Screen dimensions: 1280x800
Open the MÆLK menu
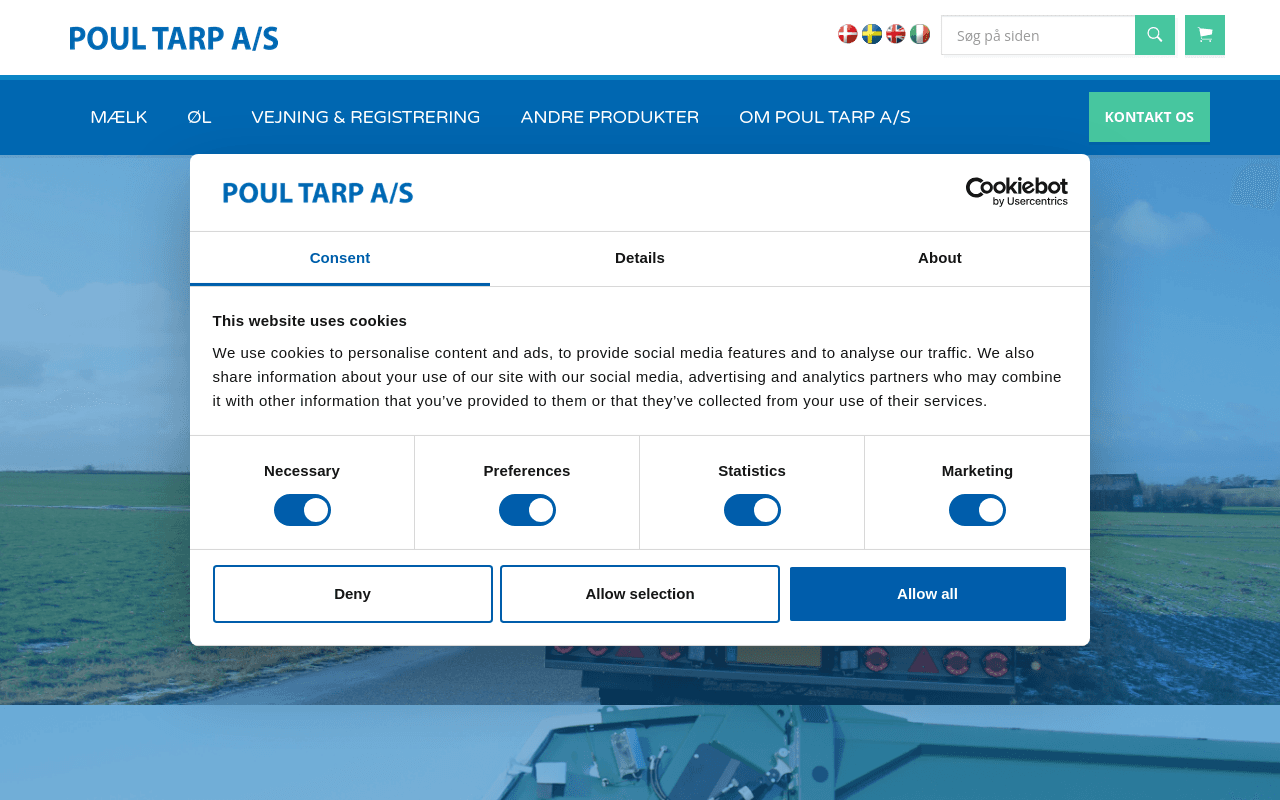pos(119,117)
